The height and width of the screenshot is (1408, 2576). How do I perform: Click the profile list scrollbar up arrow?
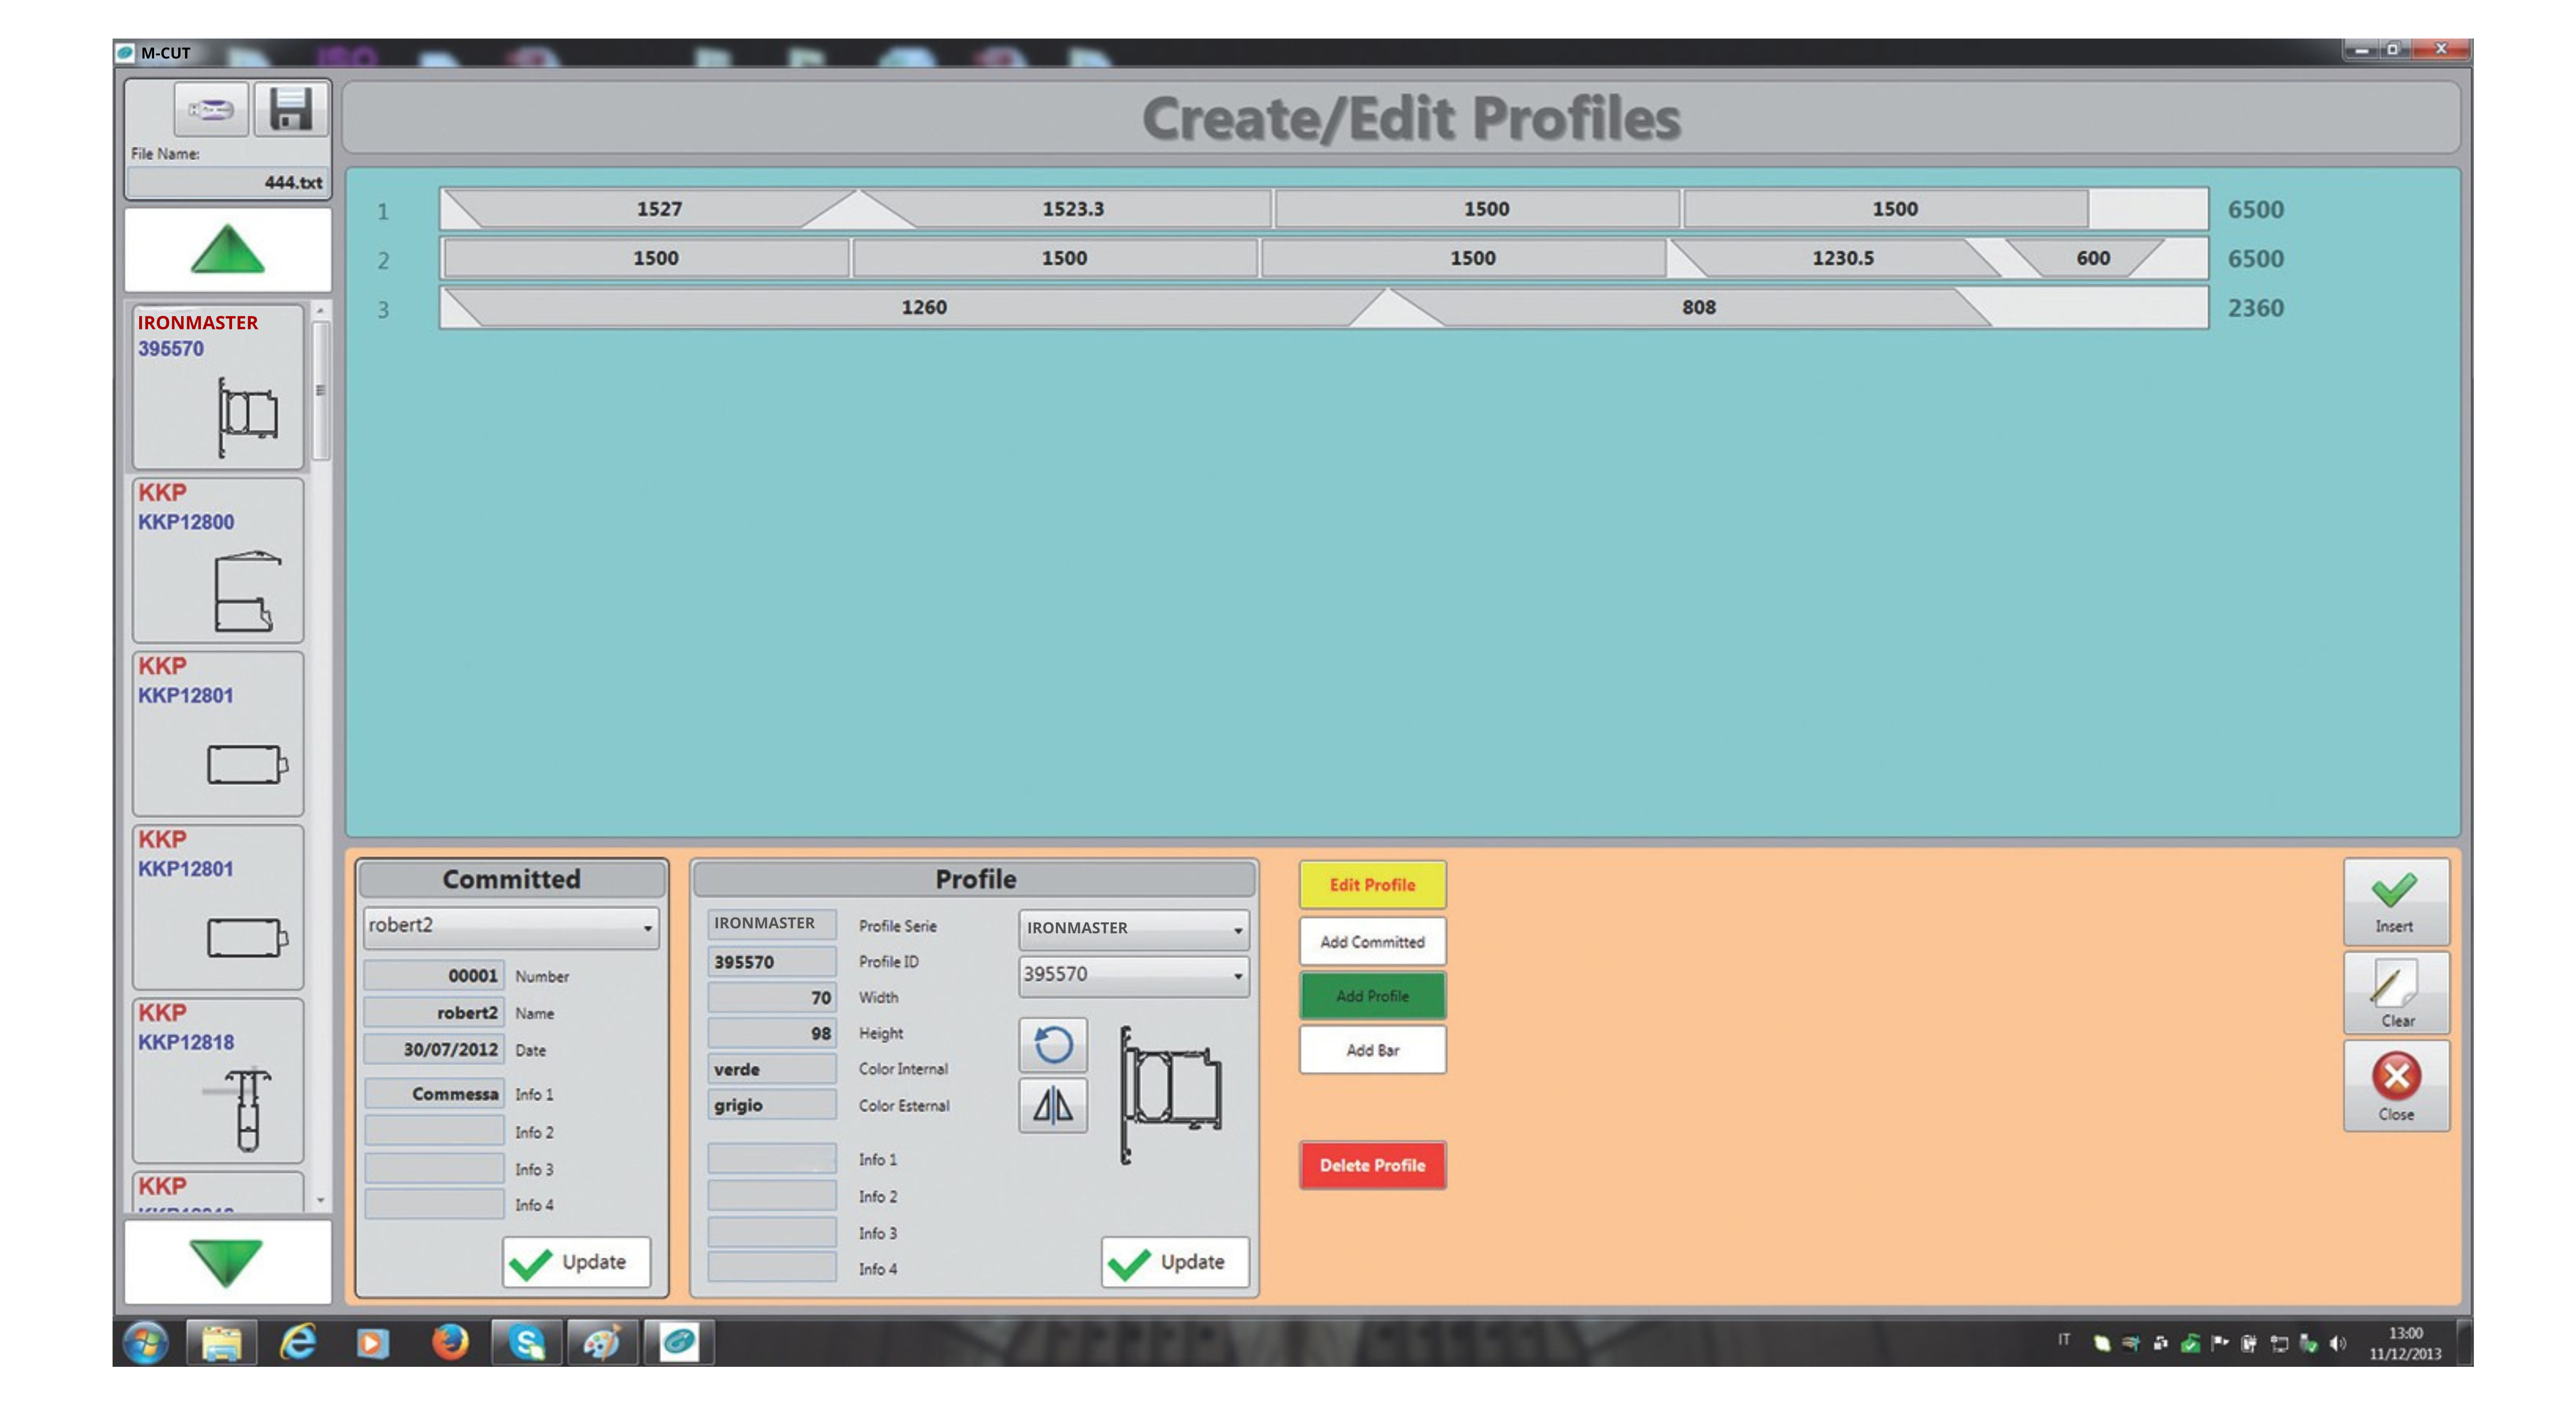(x=320, y=312)
